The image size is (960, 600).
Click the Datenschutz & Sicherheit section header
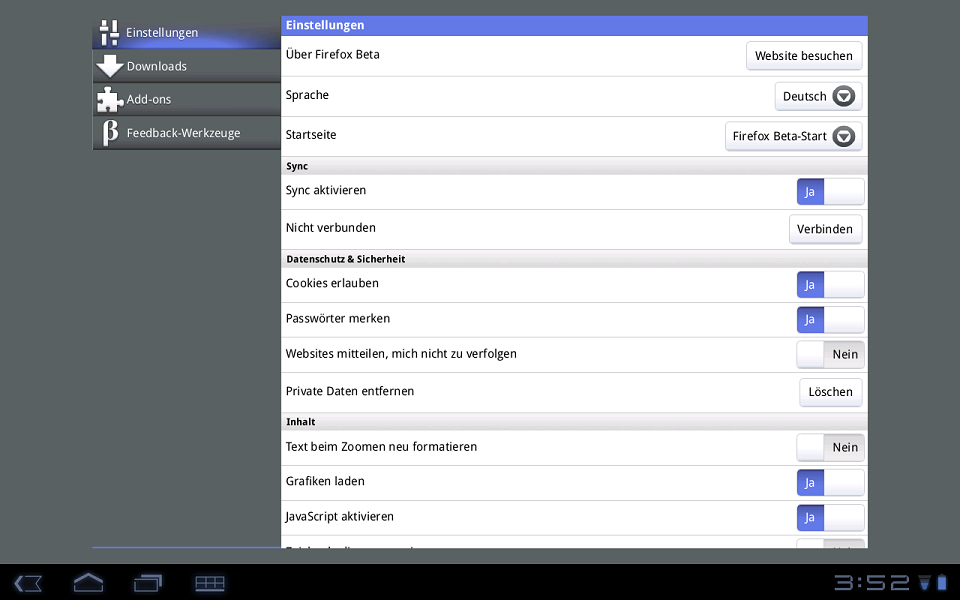click(574, 259)
